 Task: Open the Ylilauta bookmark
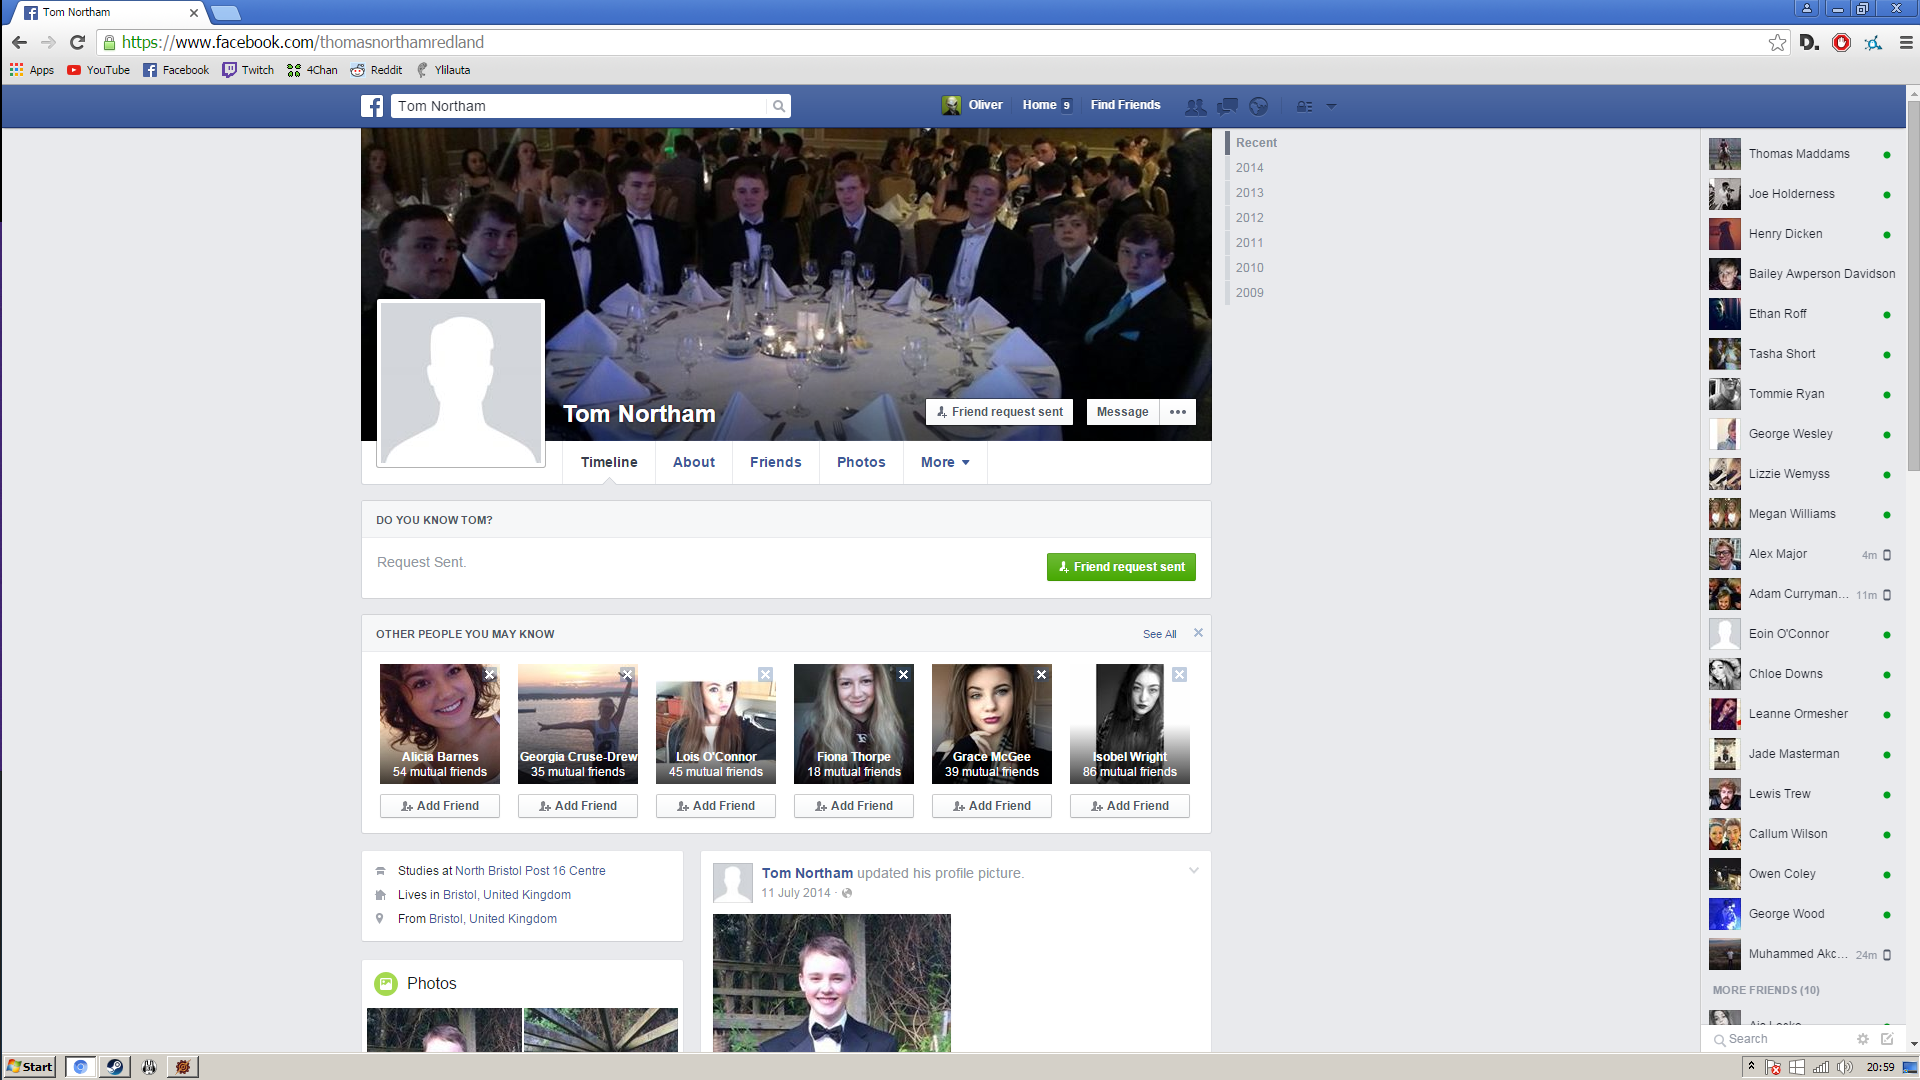pyautogui.click(x=443, y=70)
